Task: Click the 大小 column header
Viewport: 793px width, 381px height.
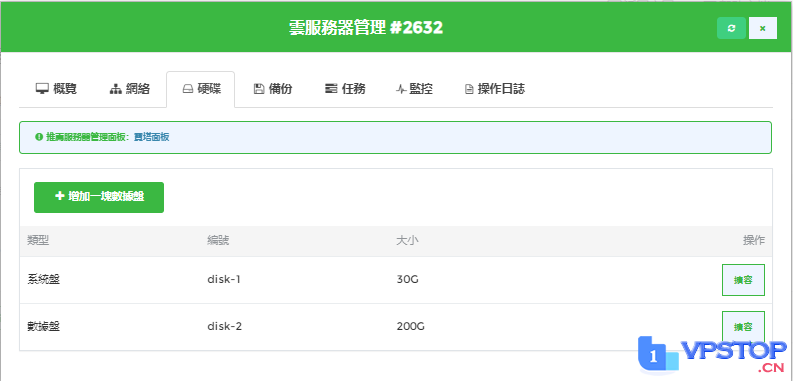Action: tap(408, 241)
